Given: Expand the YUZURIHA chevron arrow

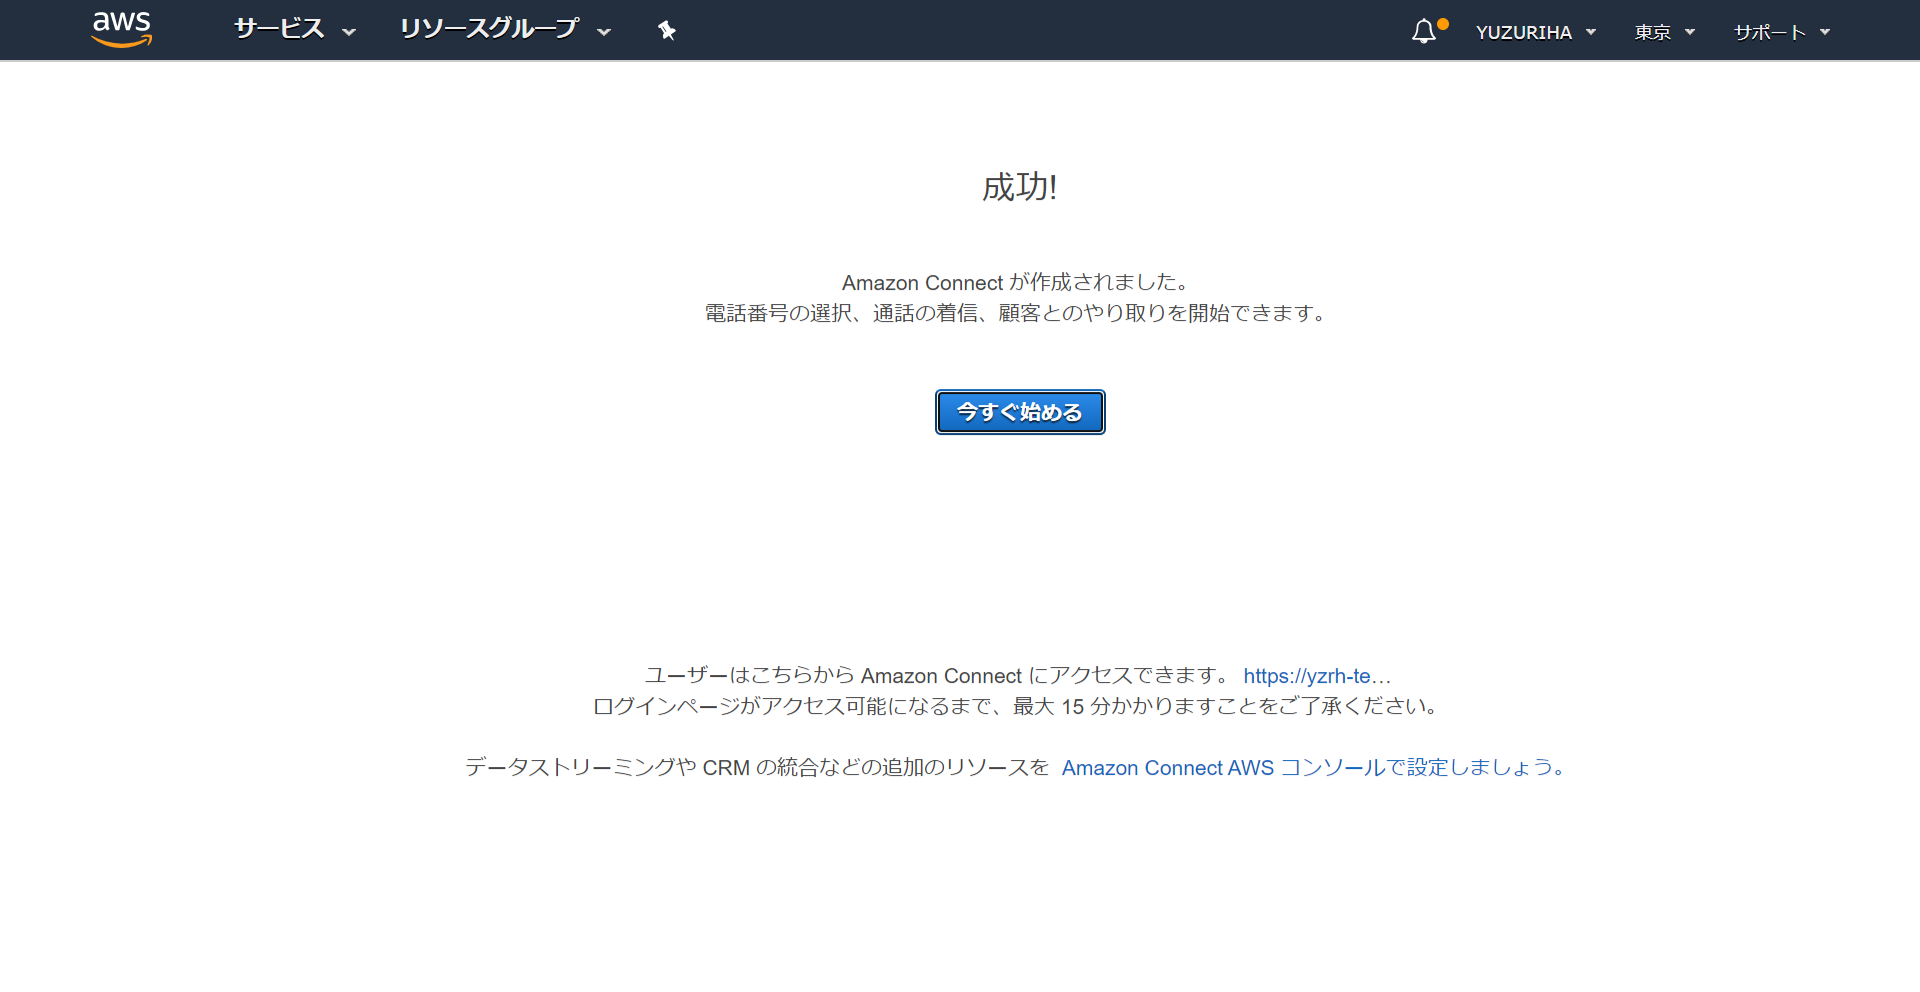Looking at the screenshot, I should pyautogui.click(x=1590, y=33).
